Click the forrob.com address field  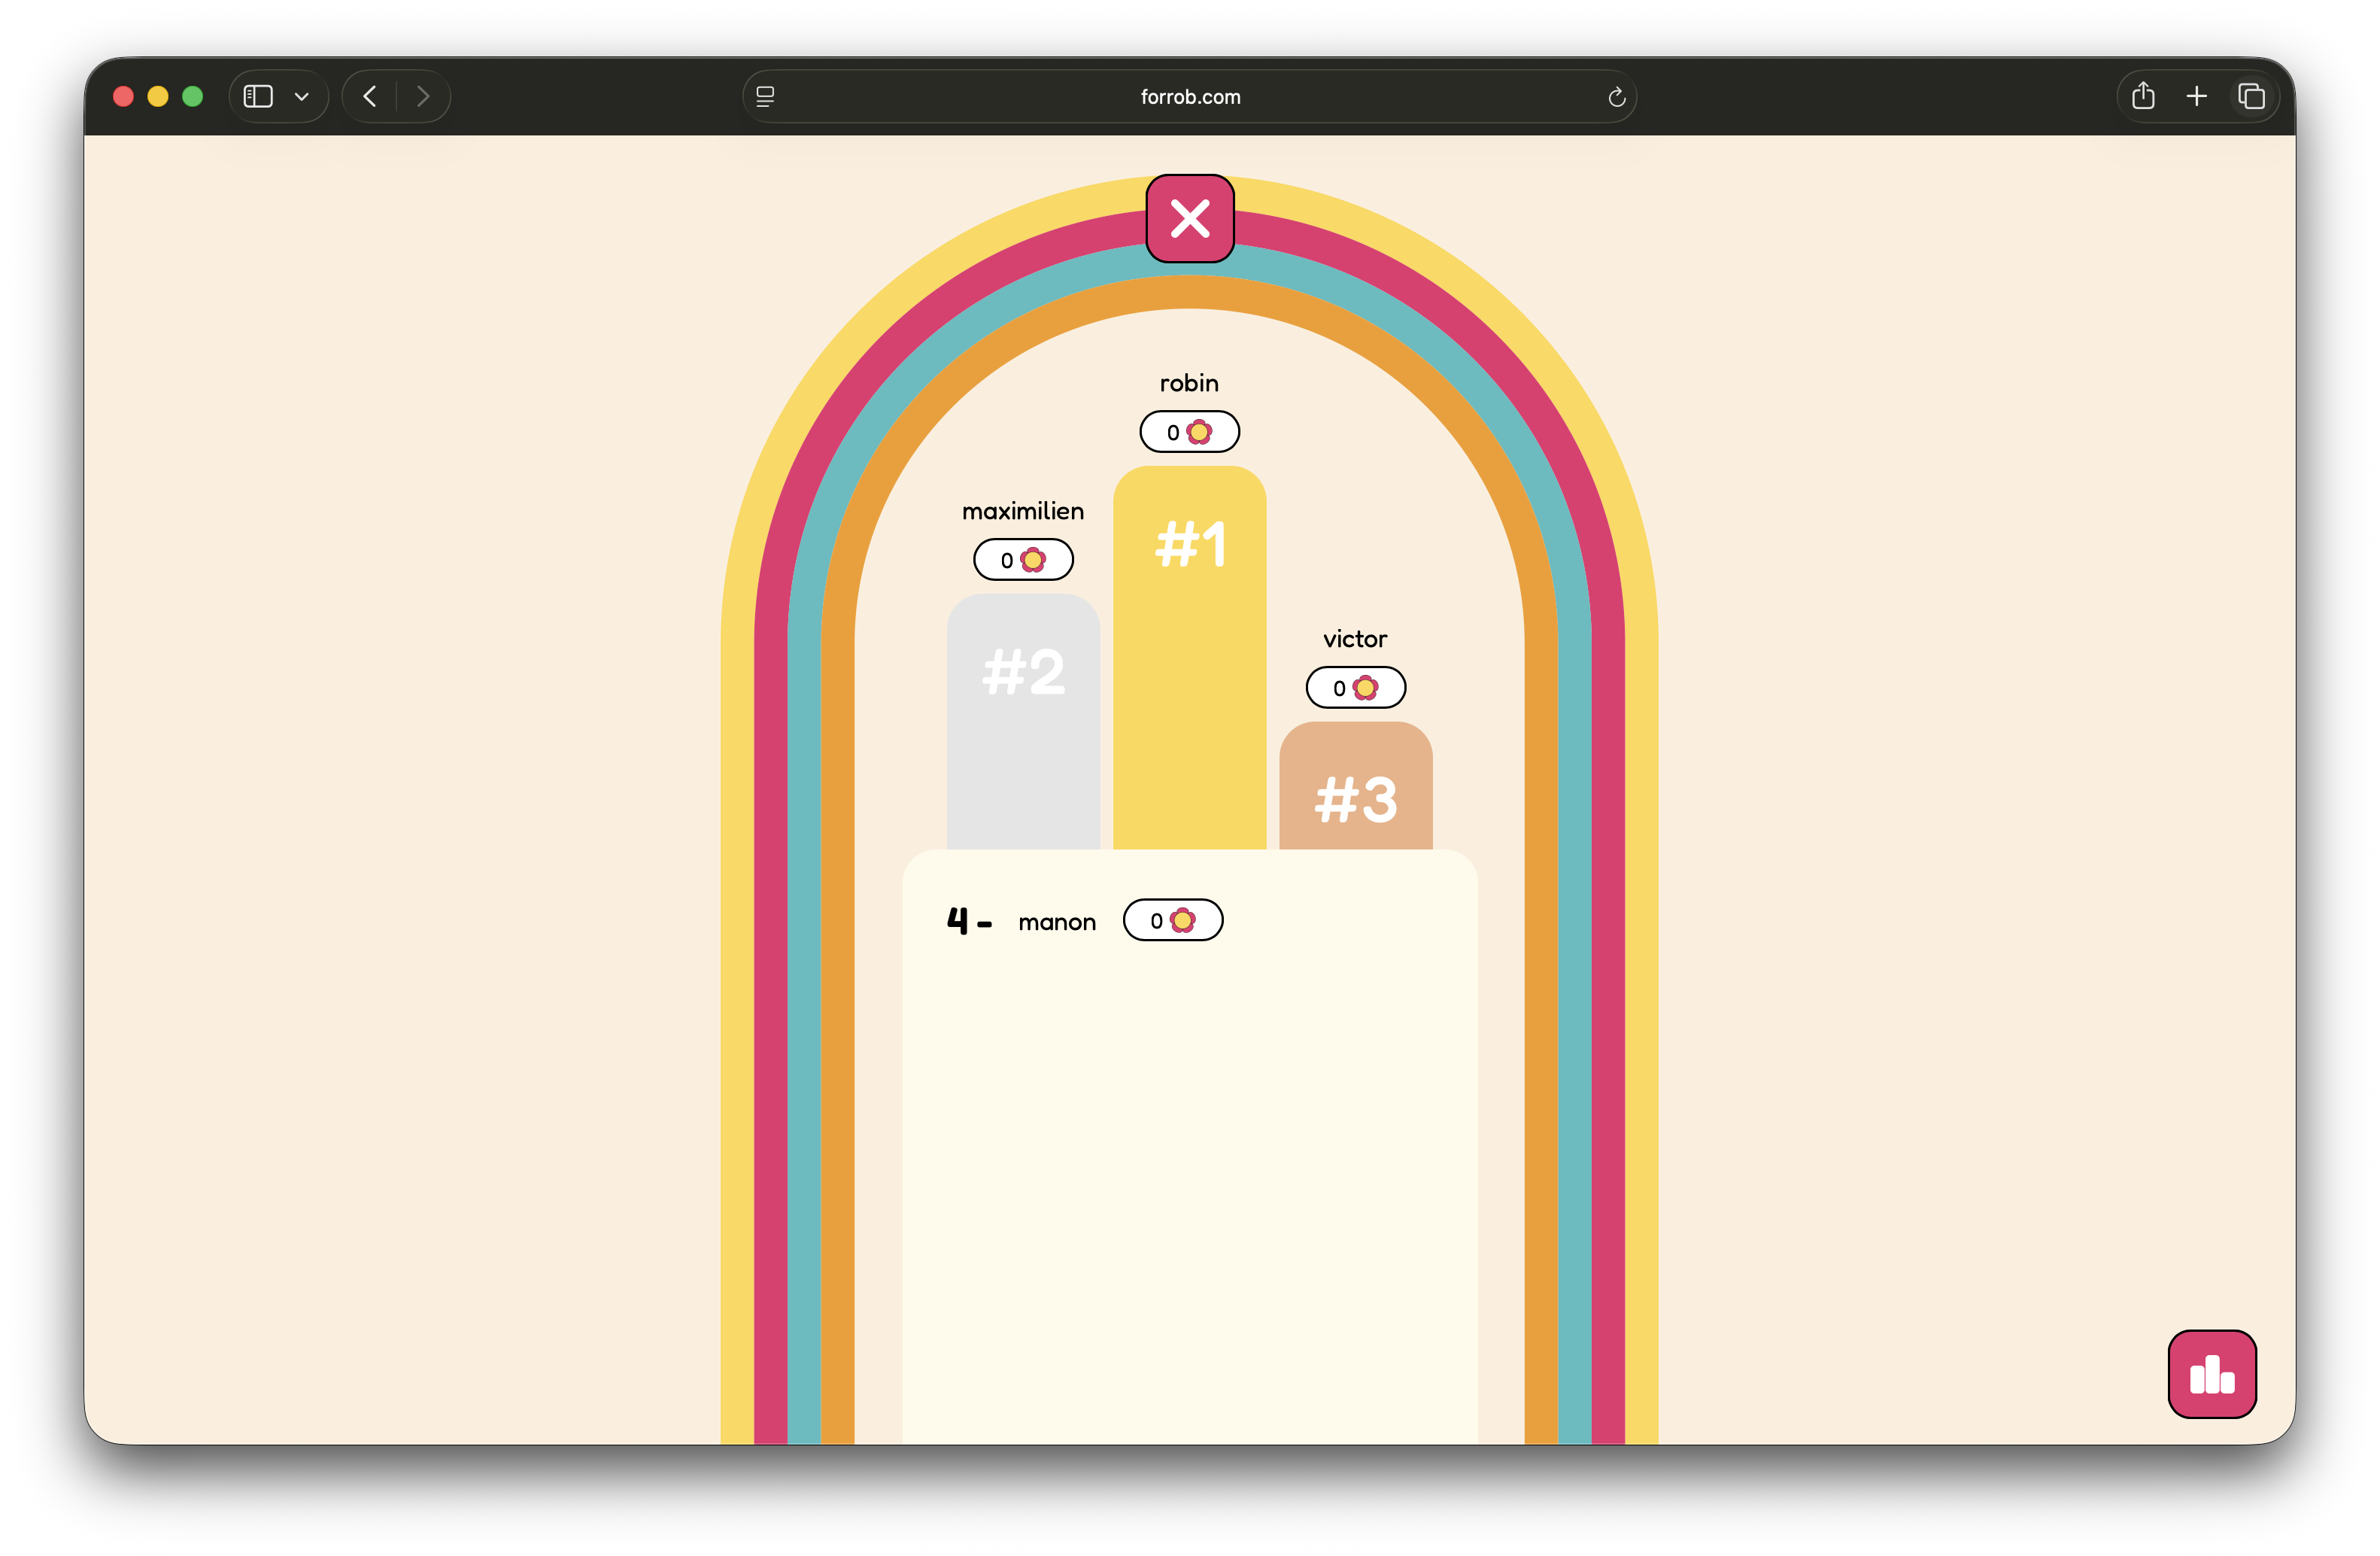click(1189, 97)
